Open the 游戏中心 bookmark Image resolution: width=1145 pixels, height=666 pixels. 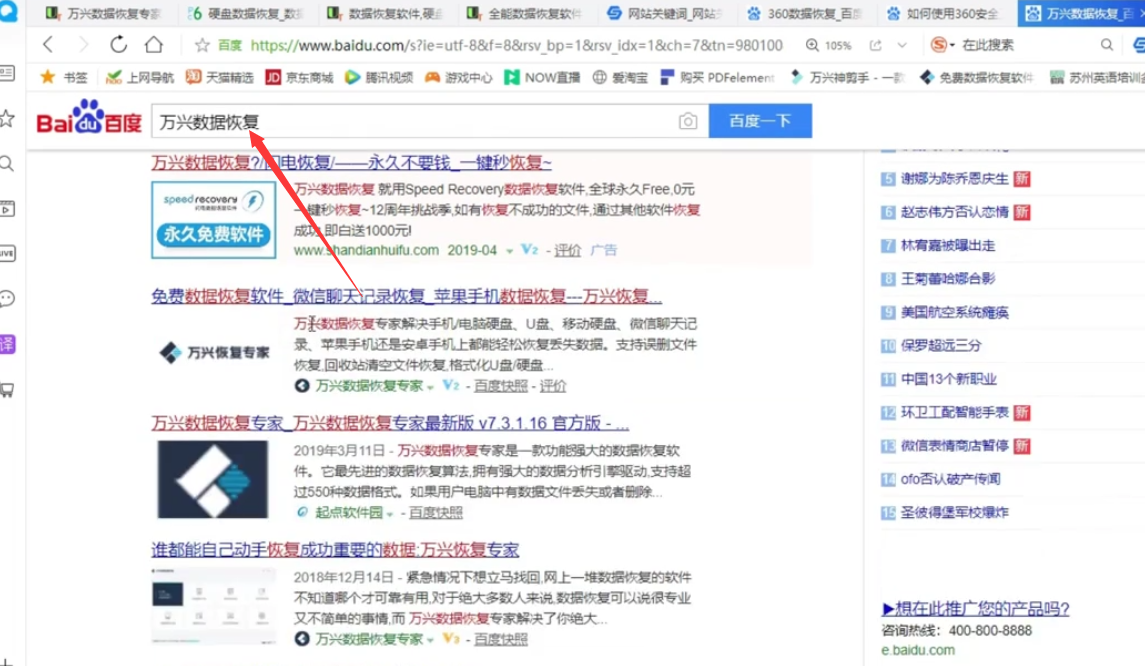458,77
